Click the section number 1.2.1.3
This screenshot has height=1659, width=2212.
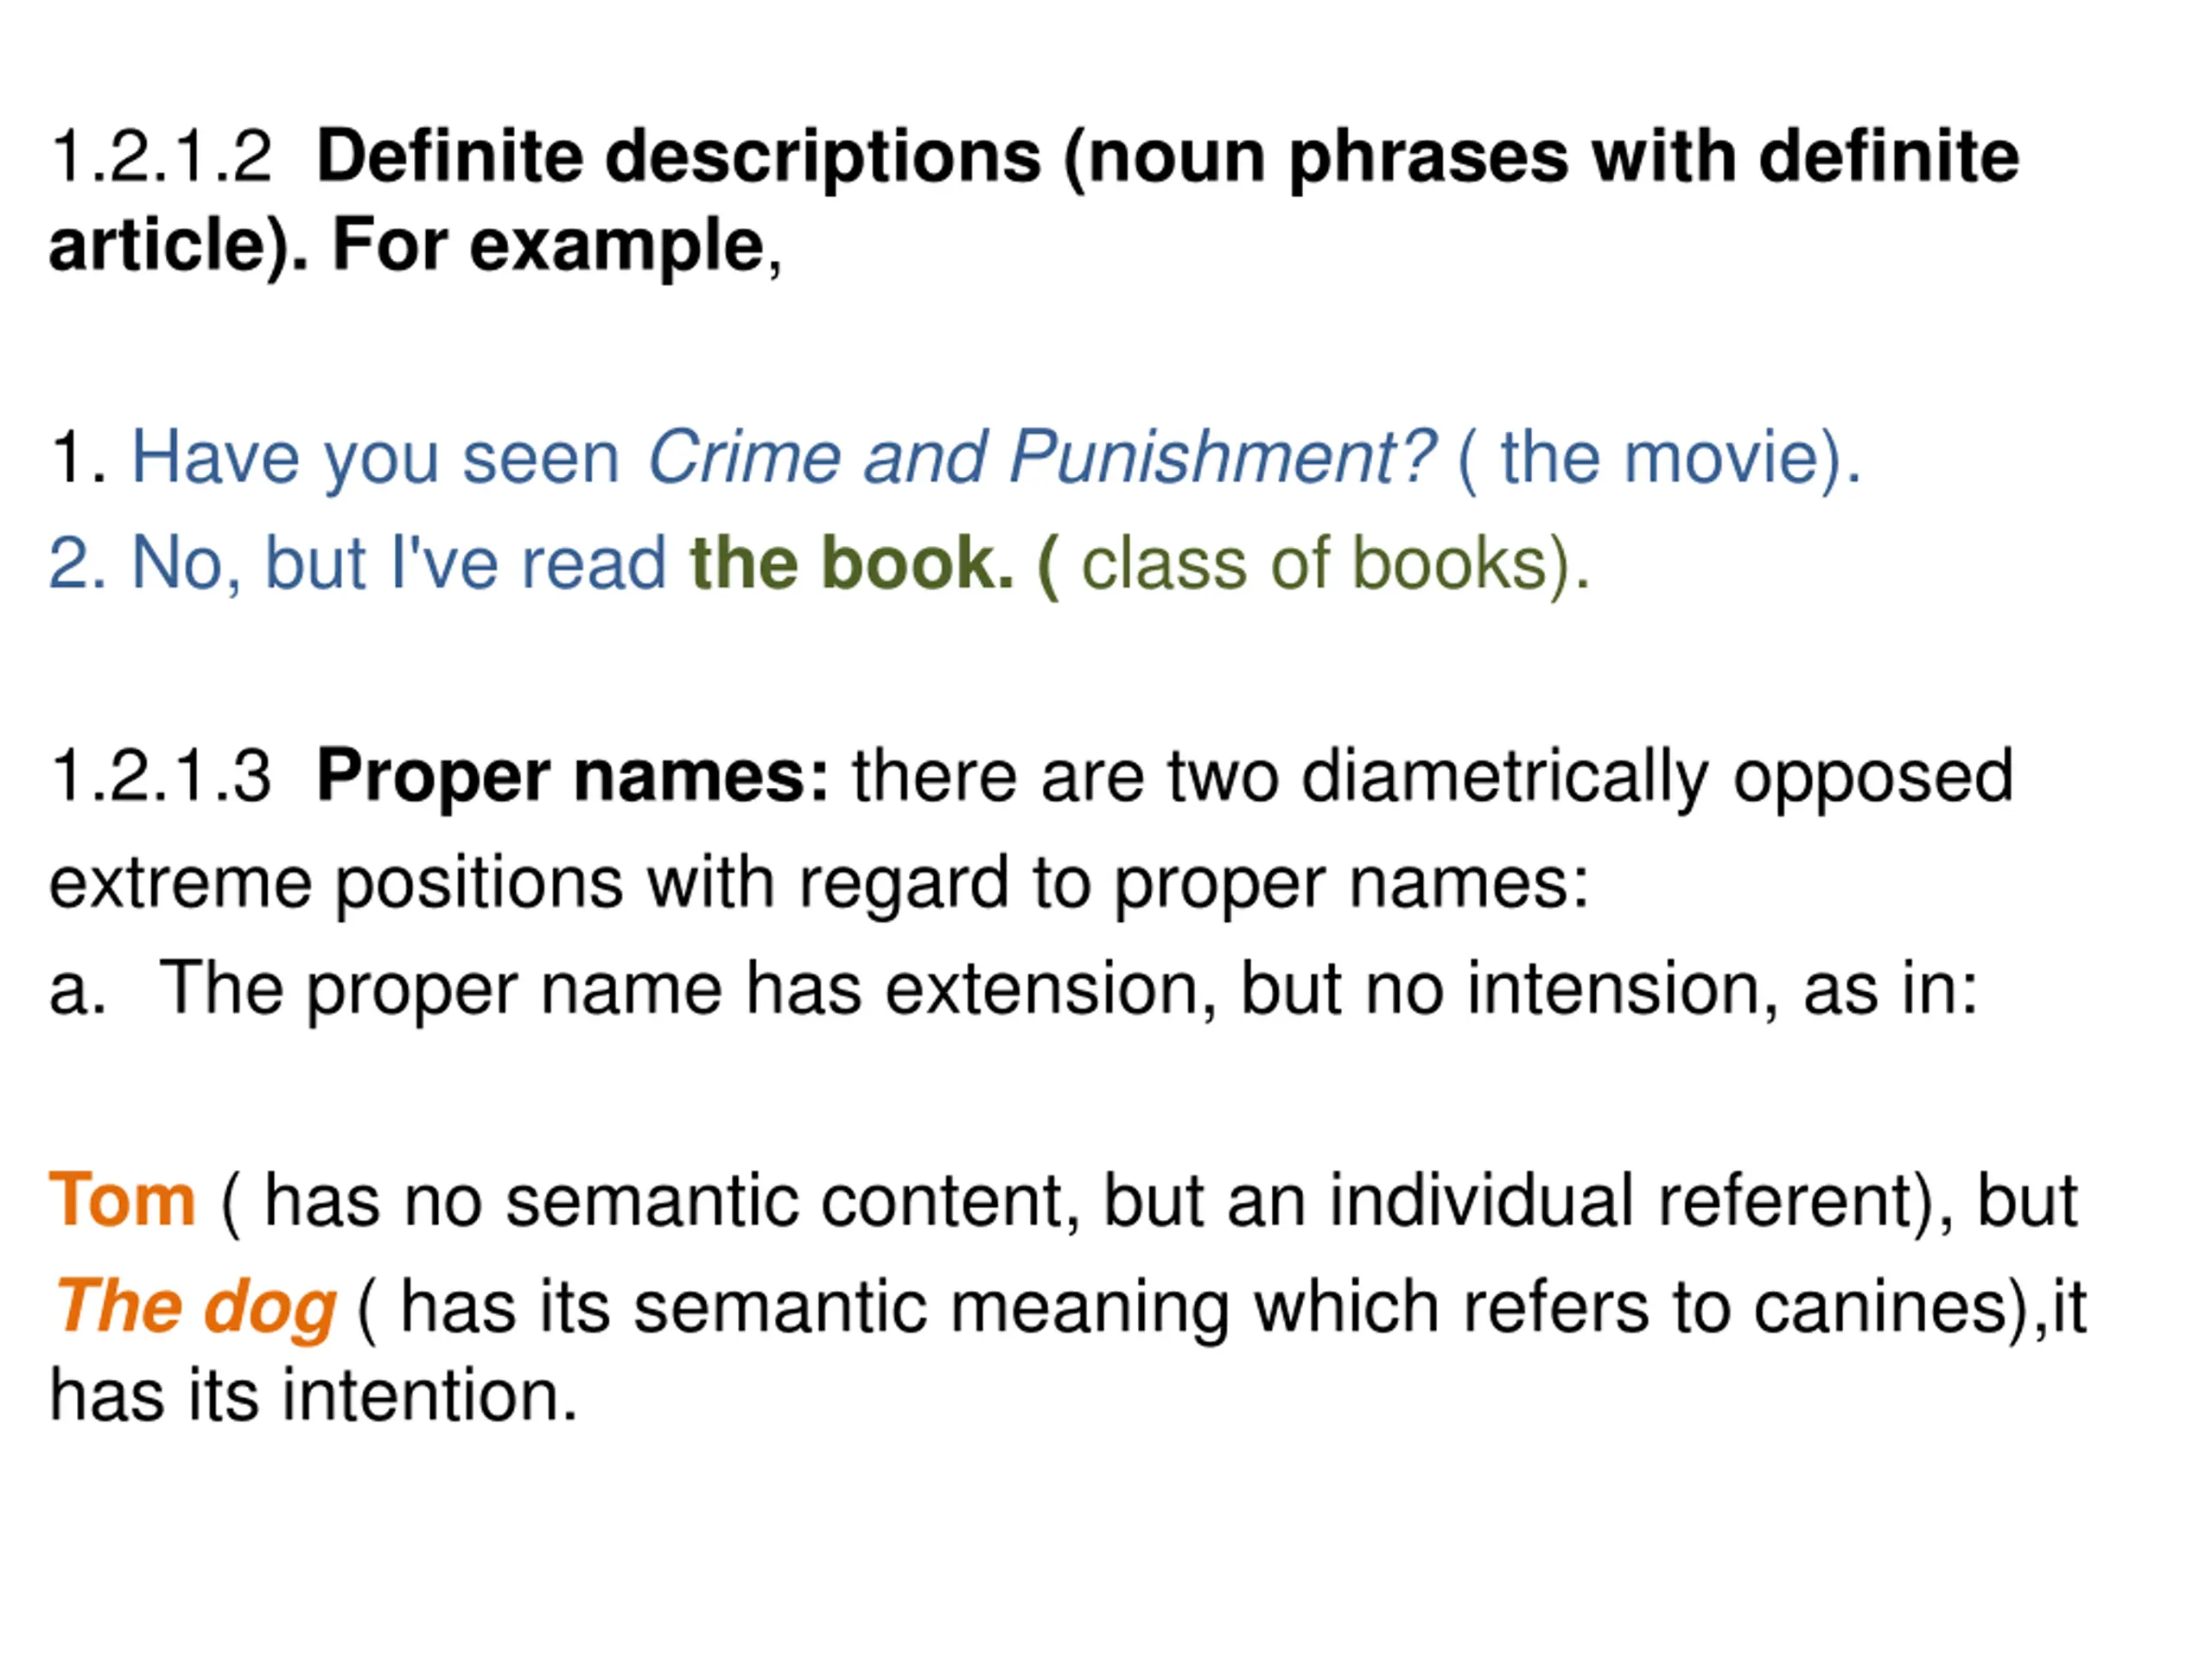(161, 776)
